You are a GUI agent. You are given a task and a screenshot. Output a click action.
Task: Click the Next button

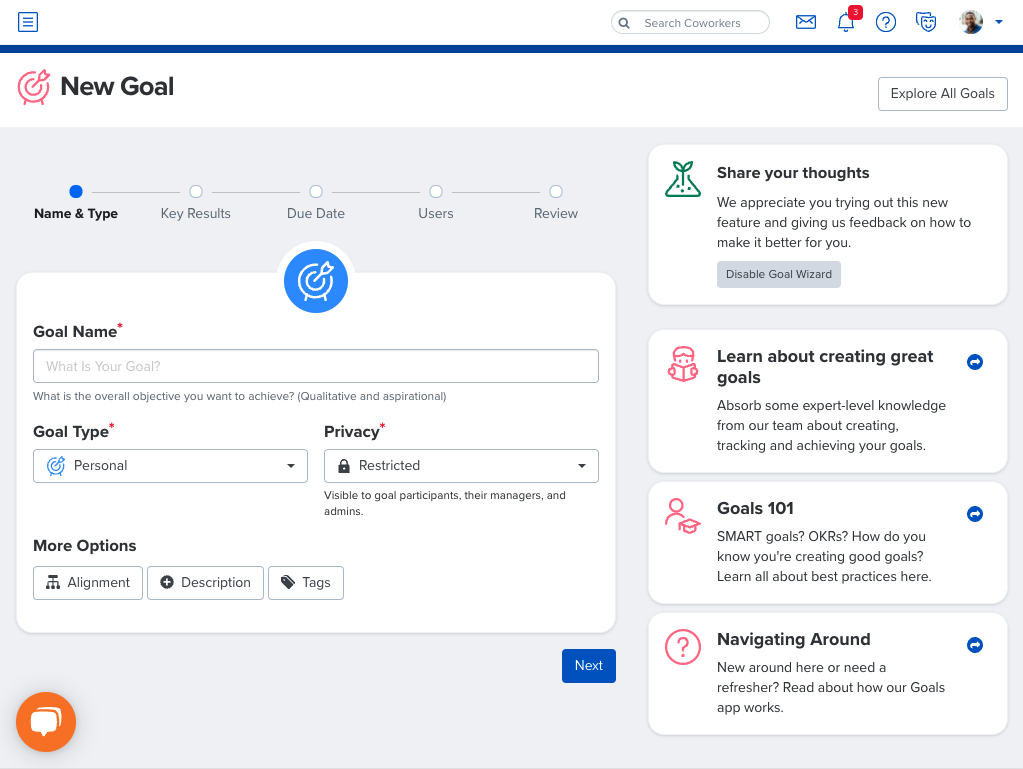tap(588, 666)
